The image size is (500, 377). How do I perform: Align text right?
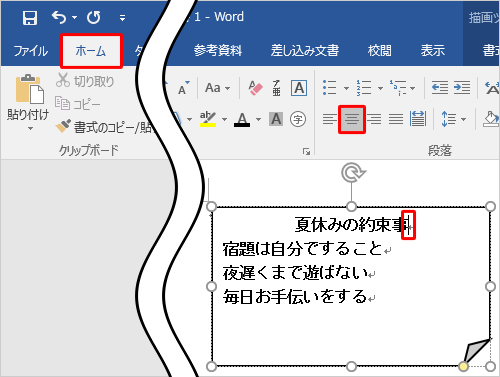click(x=374, y=119)
